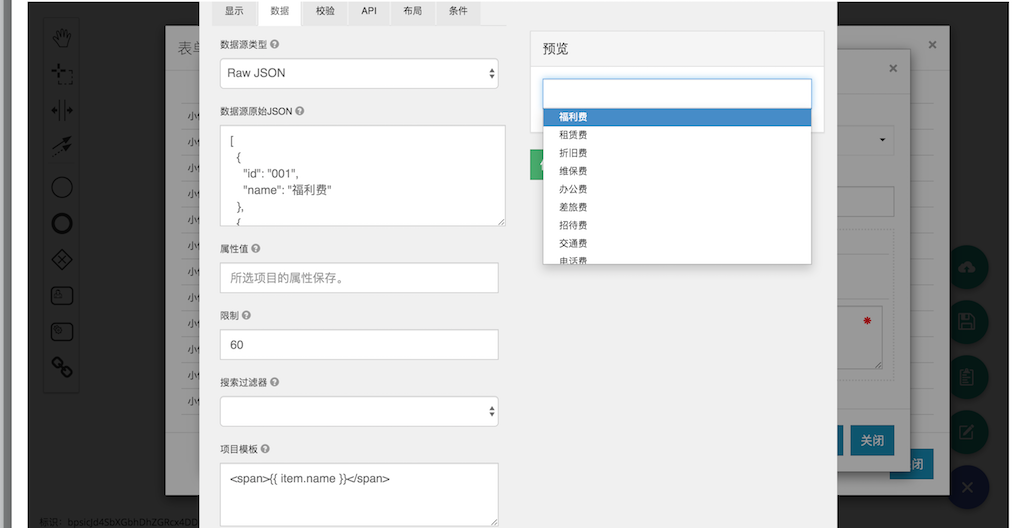Expand the 搜索过滤器 dropdown
Screen dimensions: 1024x528
click(x=359, y=411)
